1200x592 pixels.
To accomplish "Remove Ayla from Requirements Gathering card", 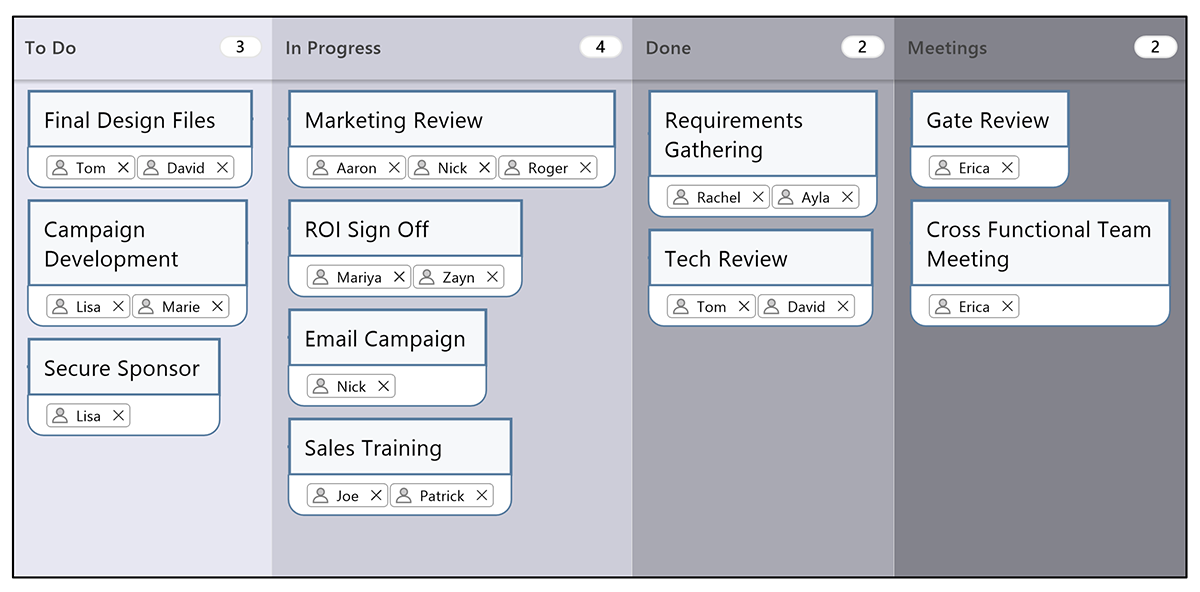I will [x=848, y=198].
